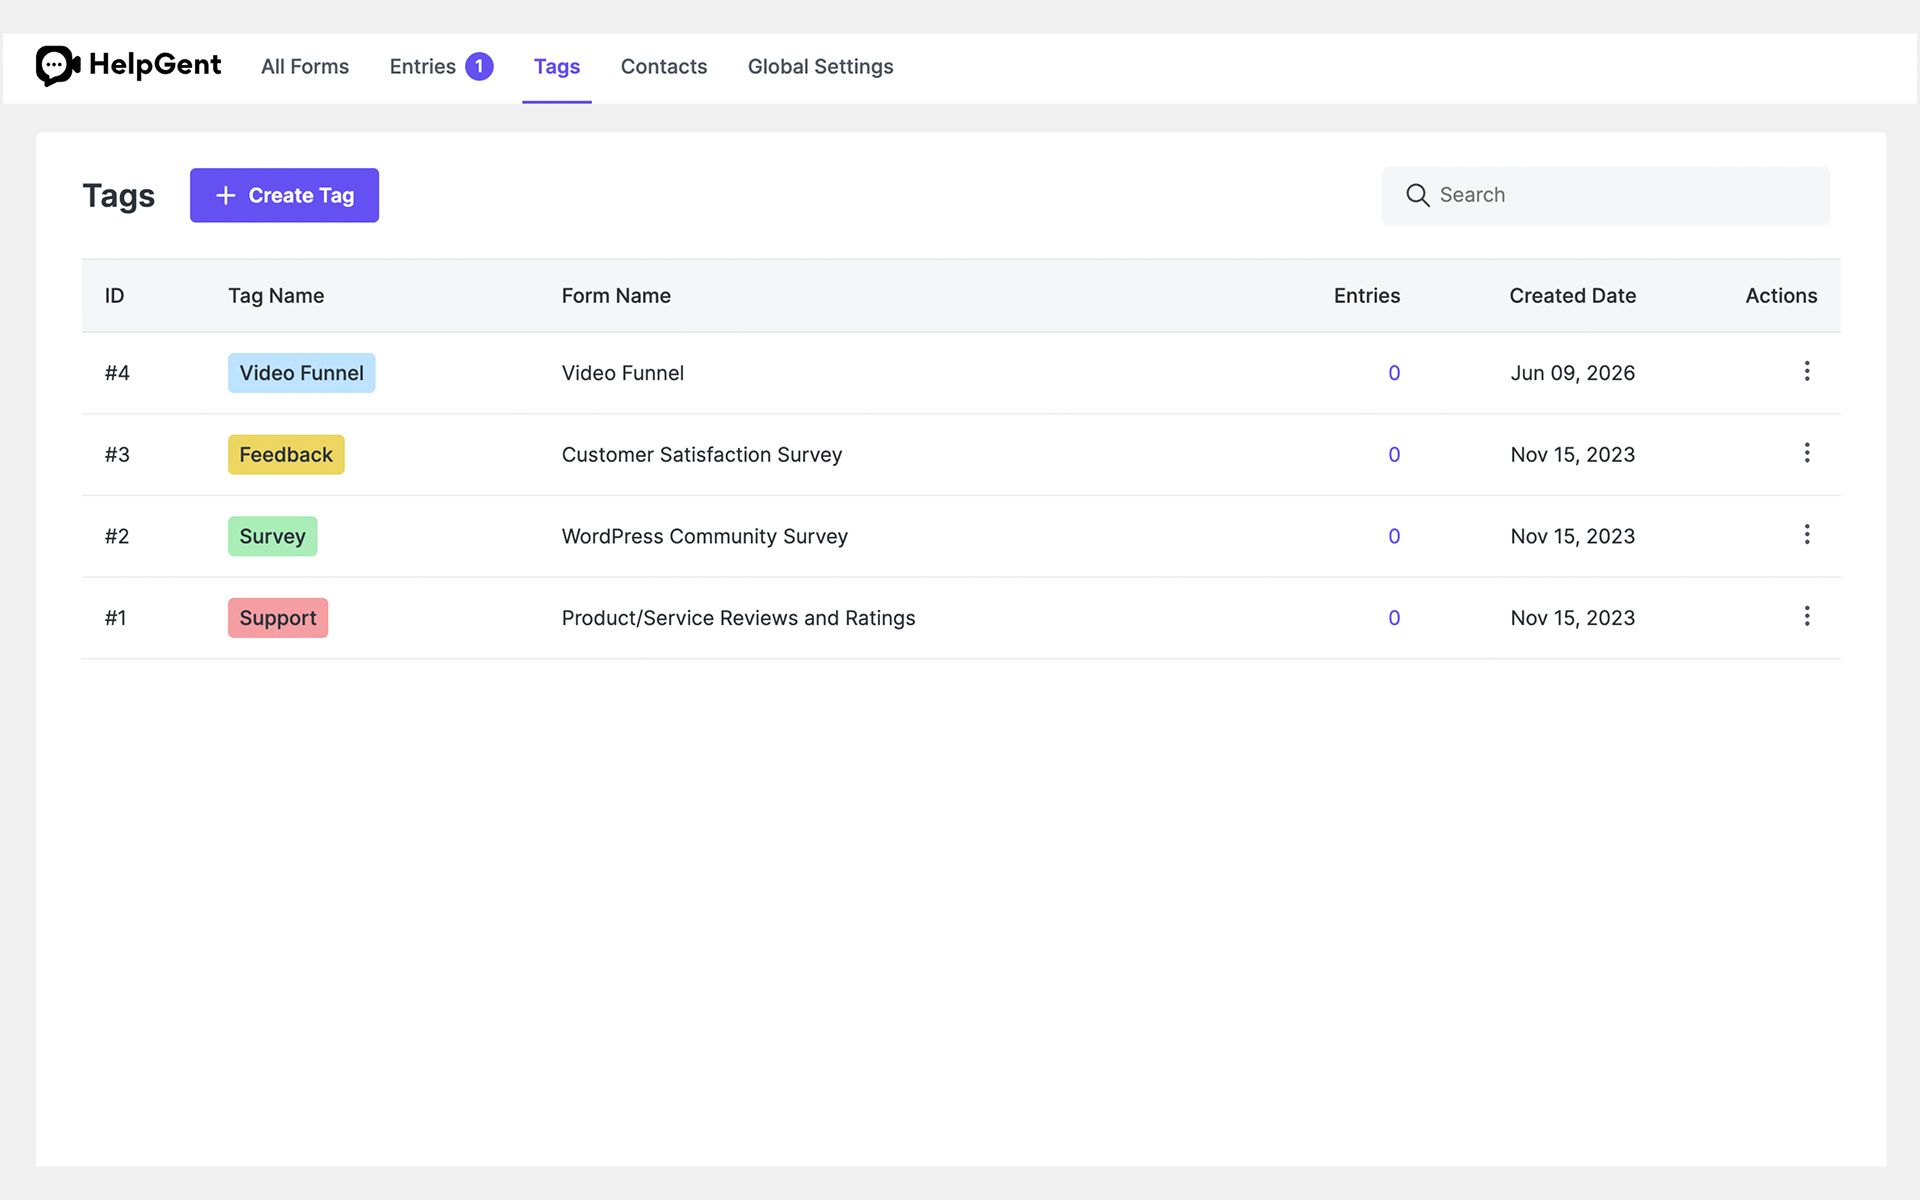Open entries count link for Video Funnel

1394,373
